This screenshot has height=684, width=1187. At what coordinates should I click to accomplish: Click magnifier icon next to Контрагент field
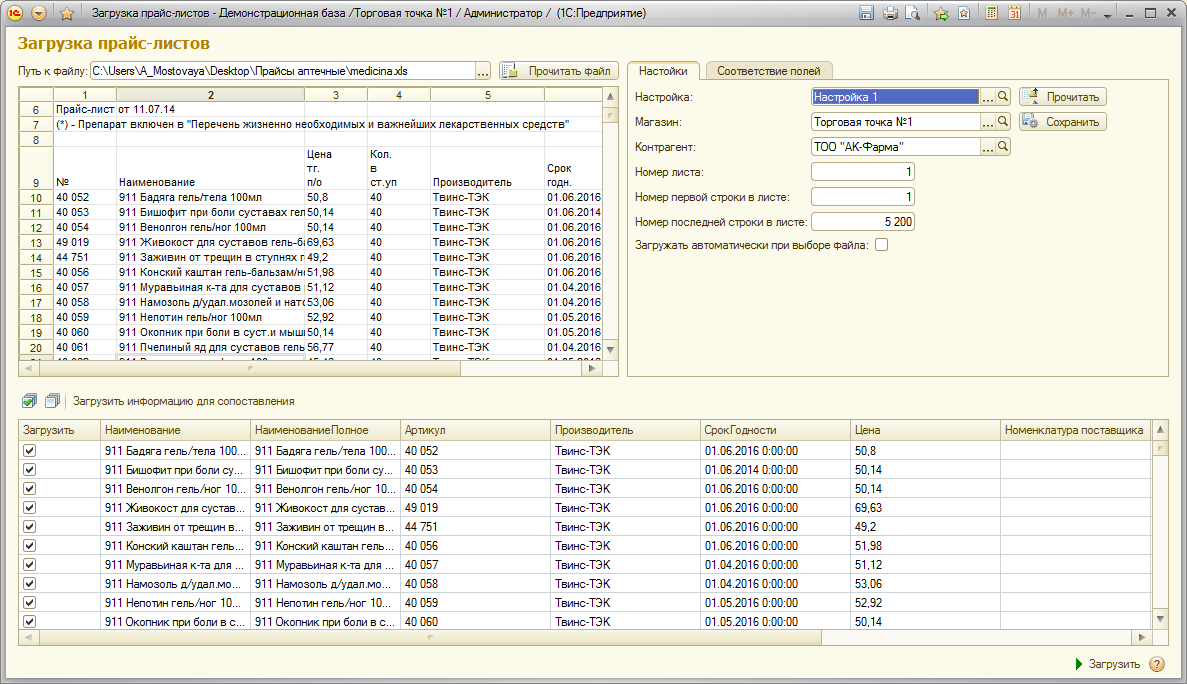click(1003, 146)
